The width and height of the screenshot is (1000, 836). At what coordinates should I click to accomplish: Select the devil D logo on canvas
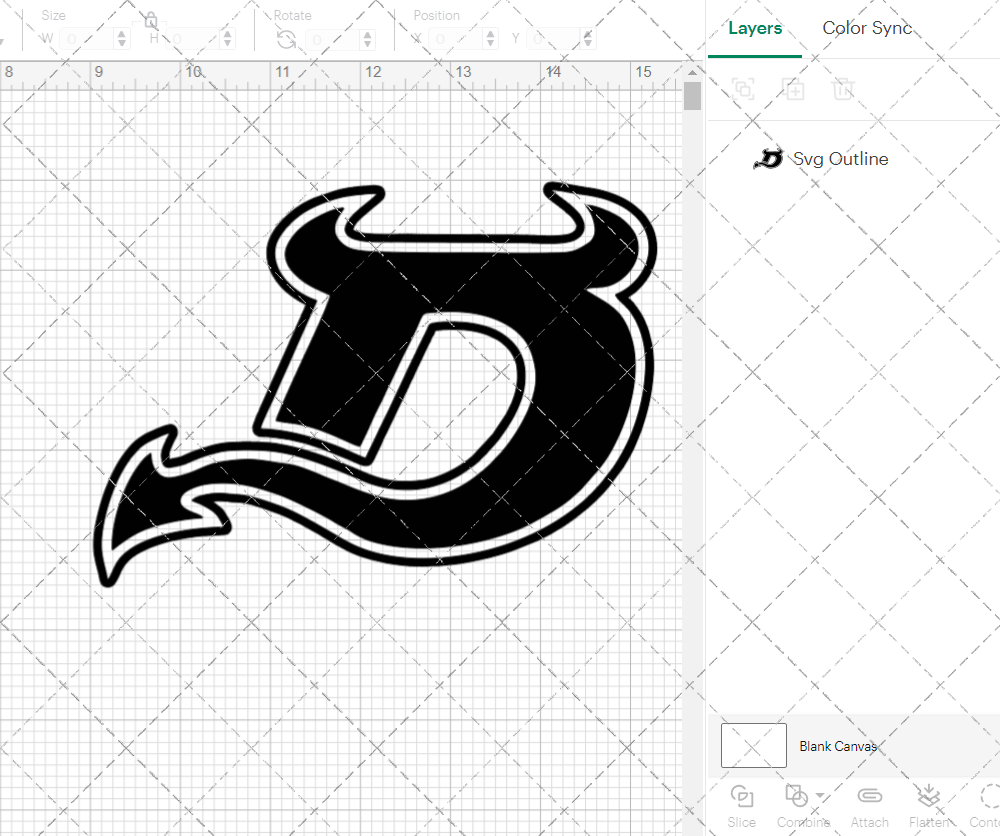375,385
